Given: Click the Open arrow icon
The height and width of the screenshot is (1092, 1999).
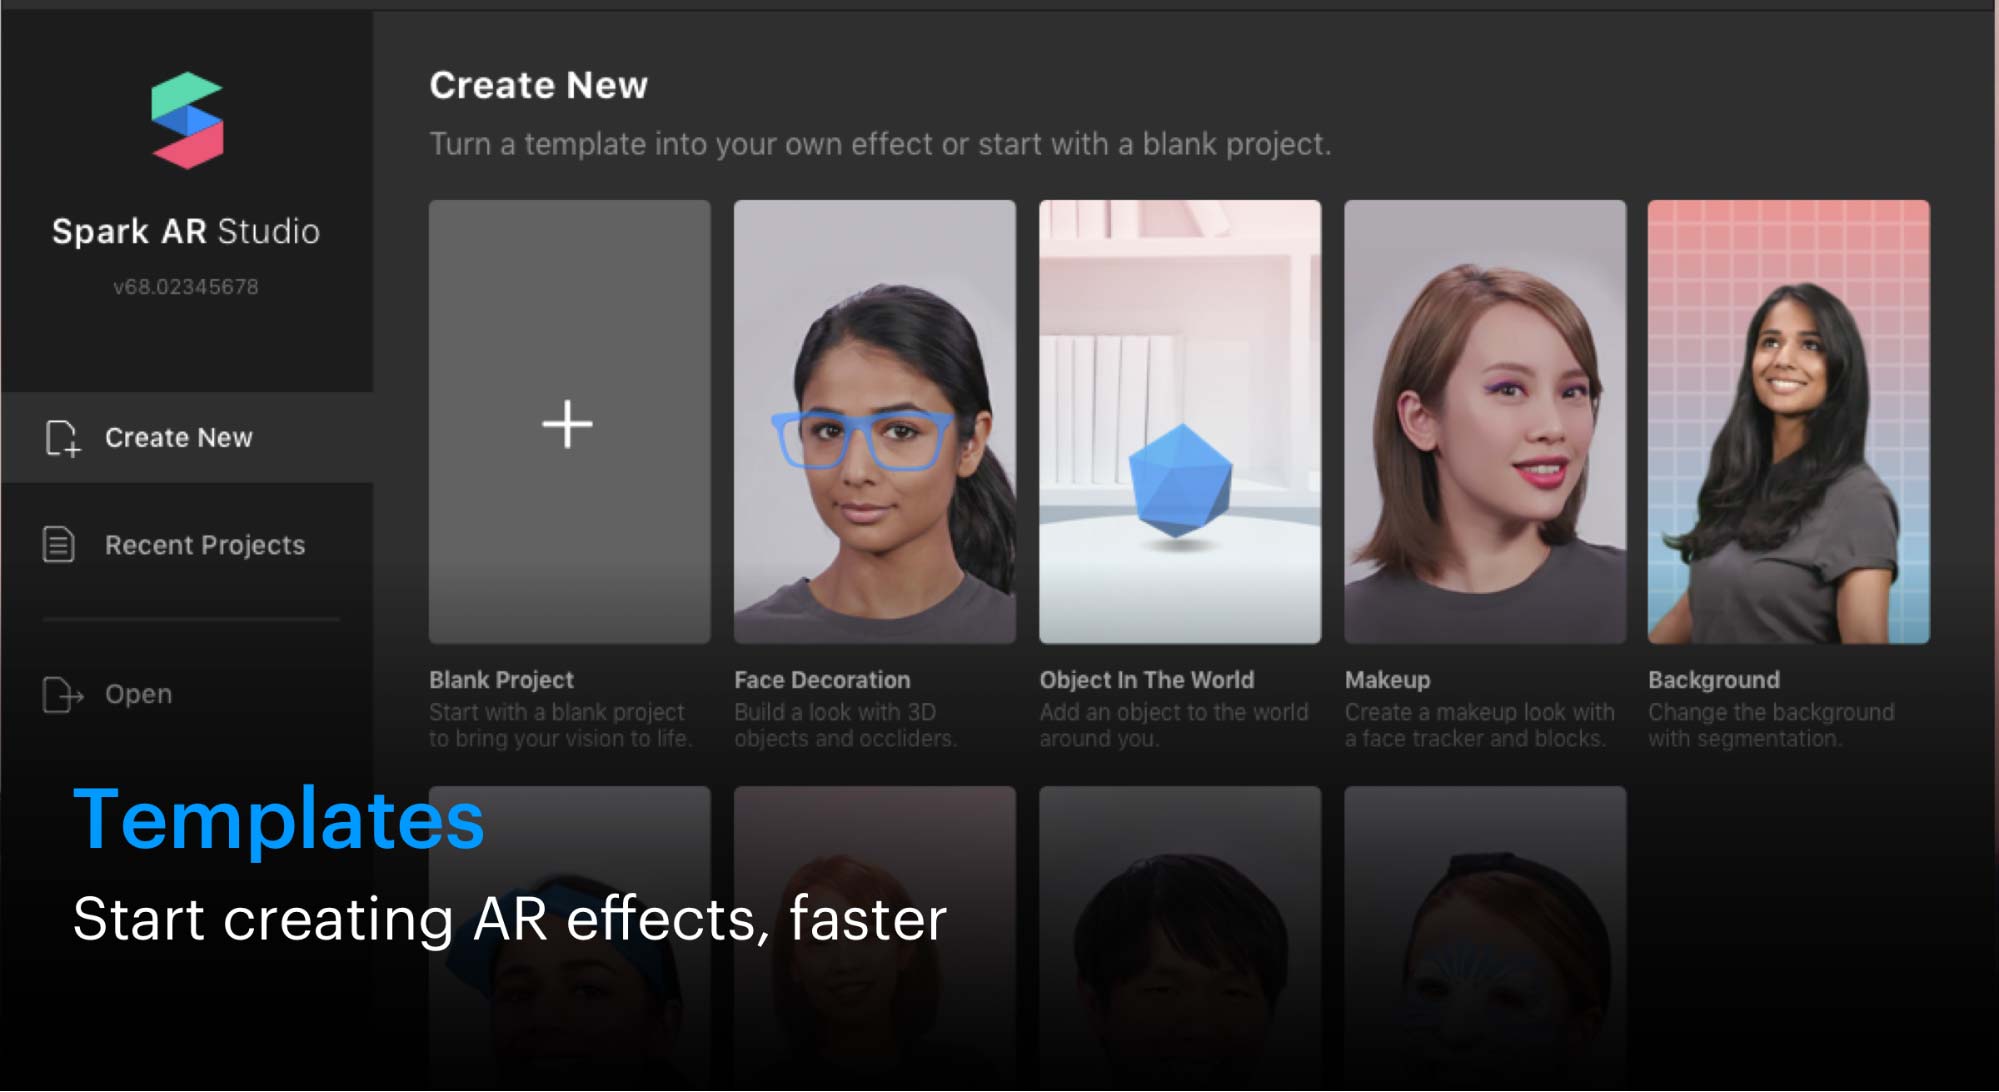Looking at the screenshot, I should (x=62, y=694).
